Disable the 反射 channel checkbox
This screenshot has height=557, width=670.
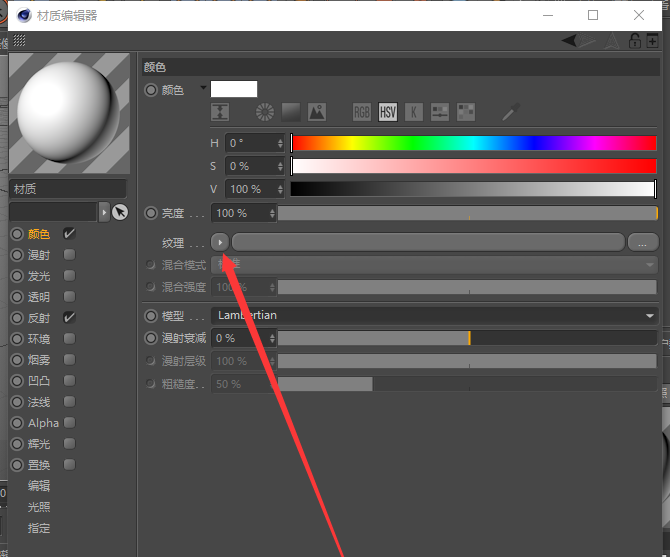pos(69,317)
